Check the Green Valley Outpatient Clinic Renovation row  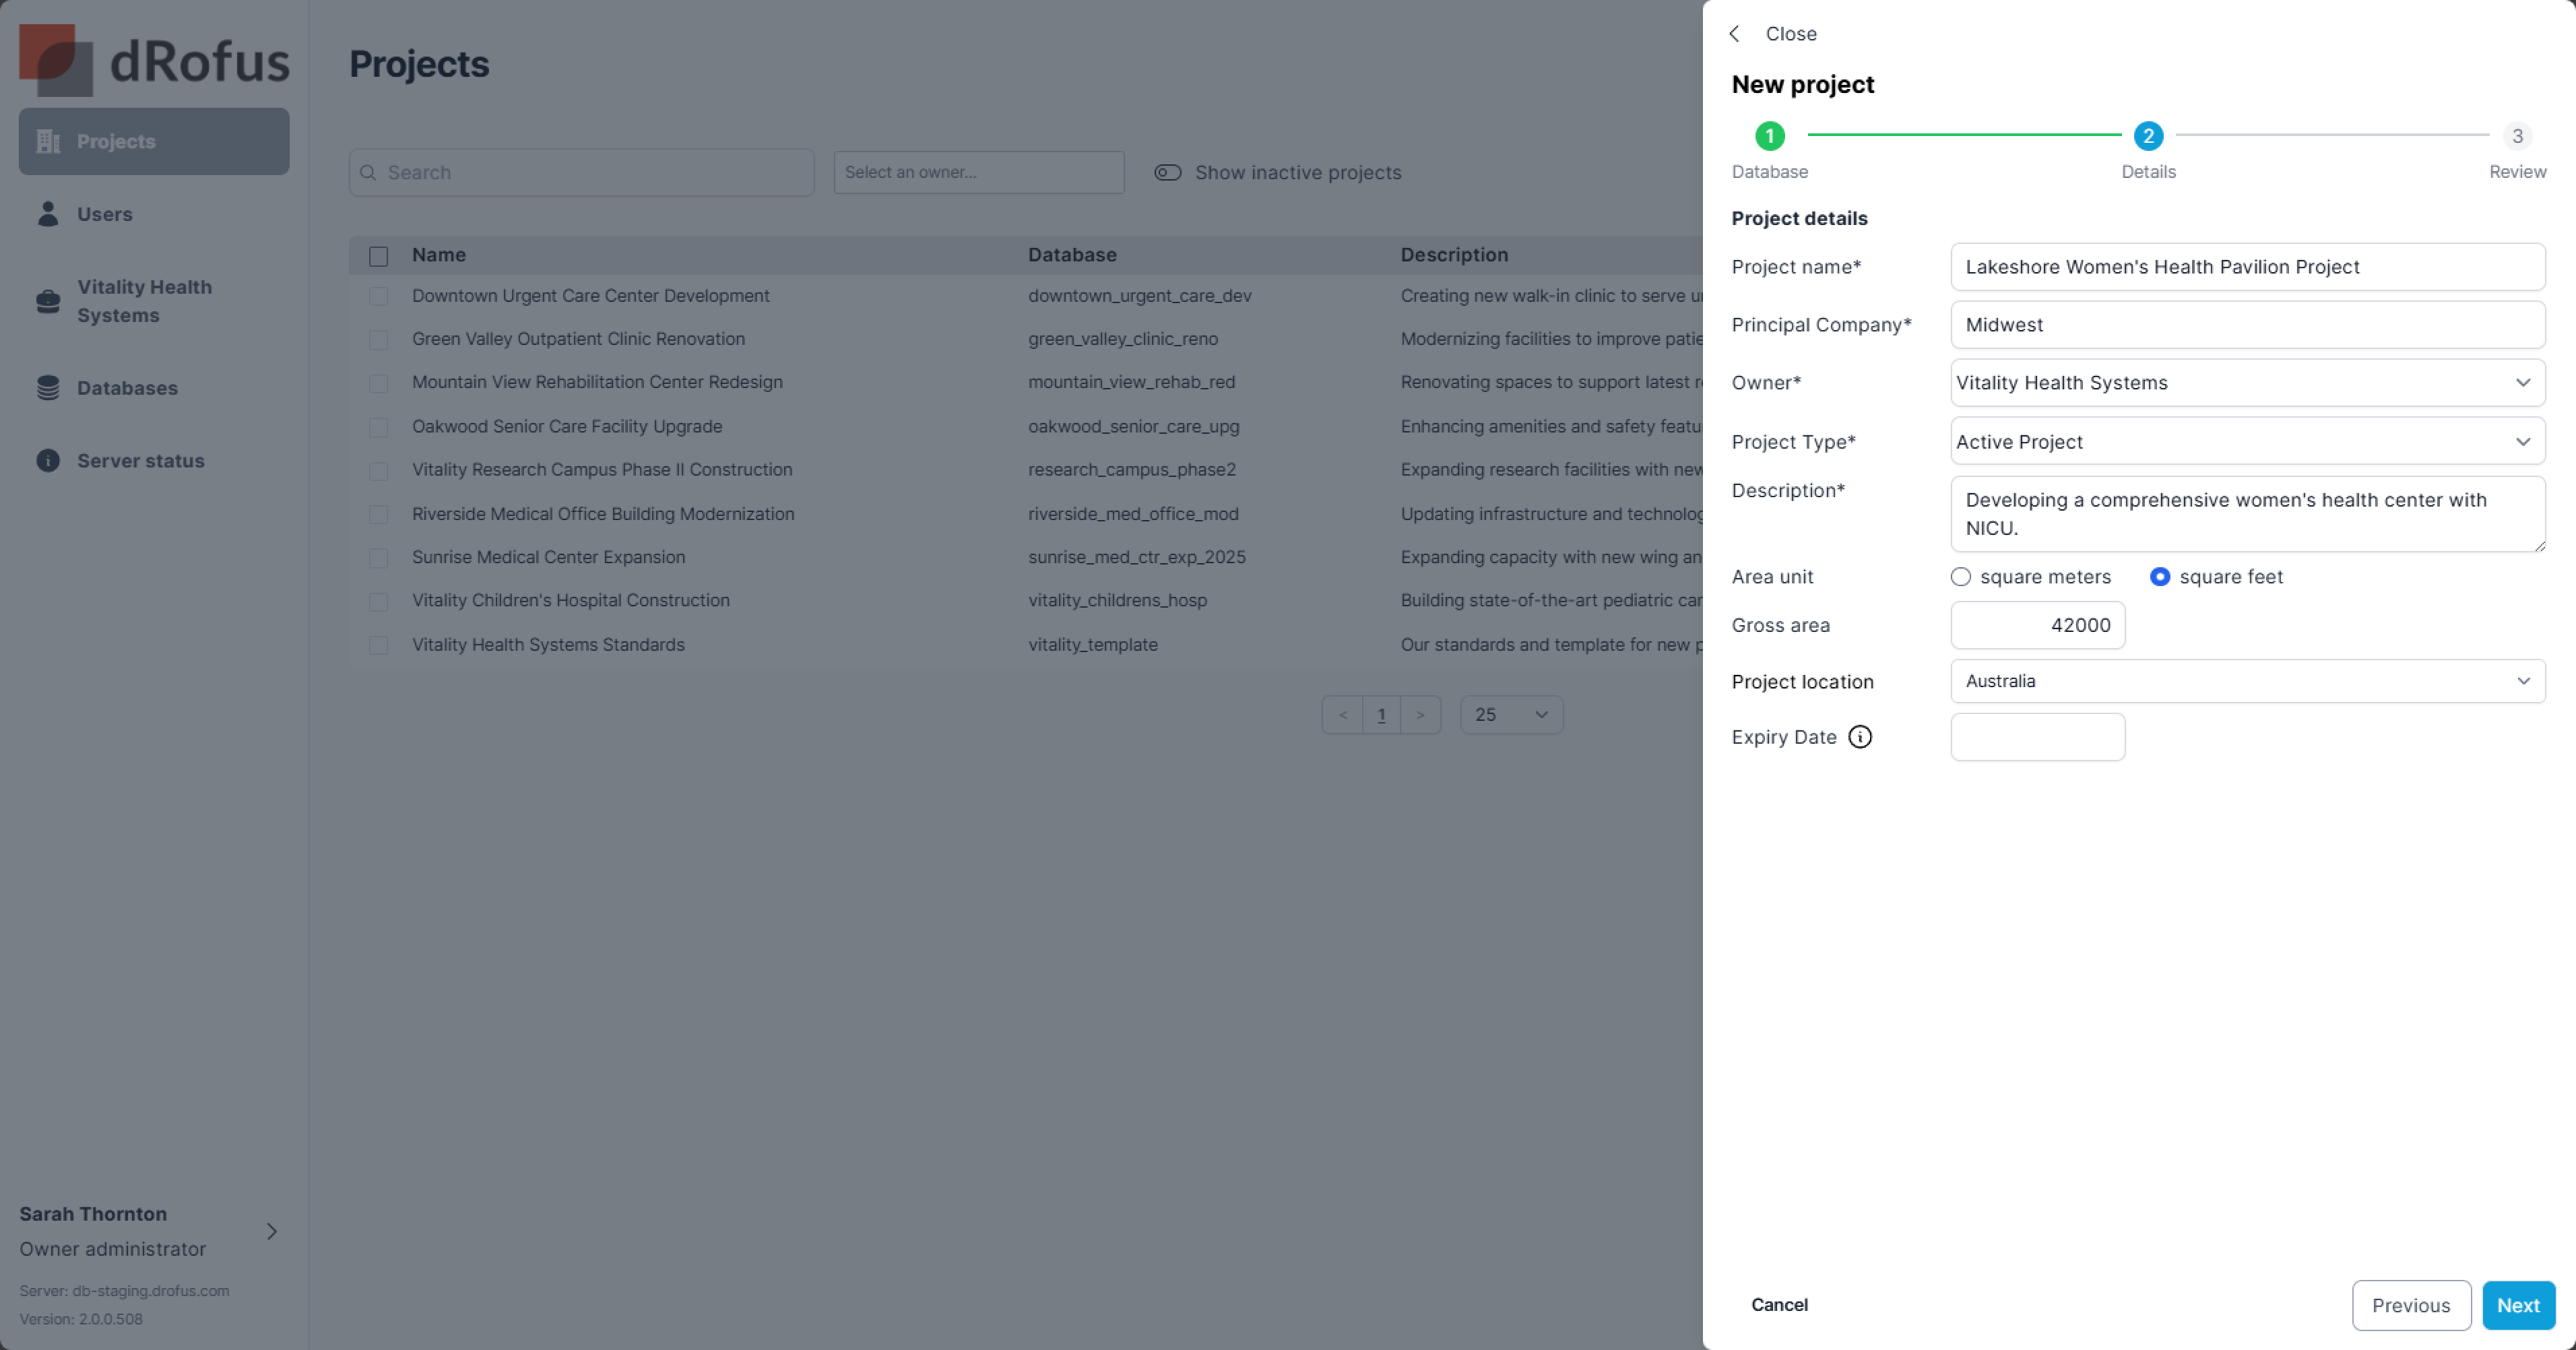pos(378,340)
